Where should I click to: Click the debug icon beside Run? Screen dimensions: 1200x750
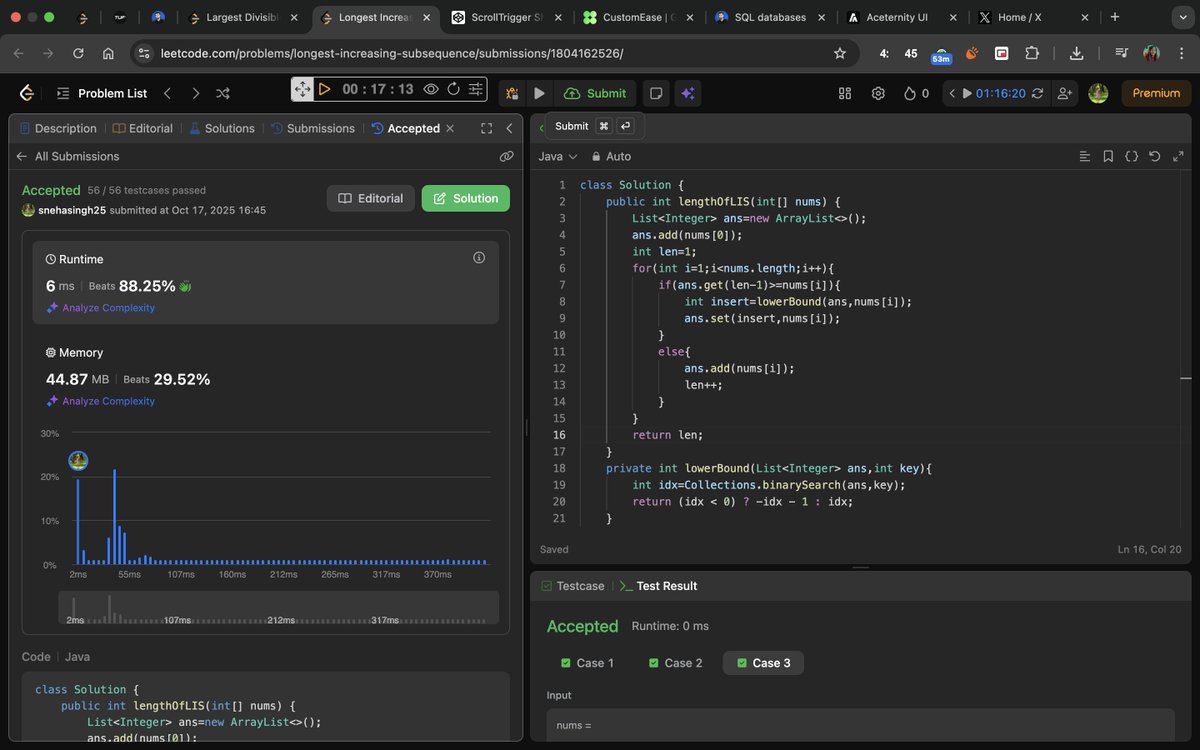coord(512,93)
